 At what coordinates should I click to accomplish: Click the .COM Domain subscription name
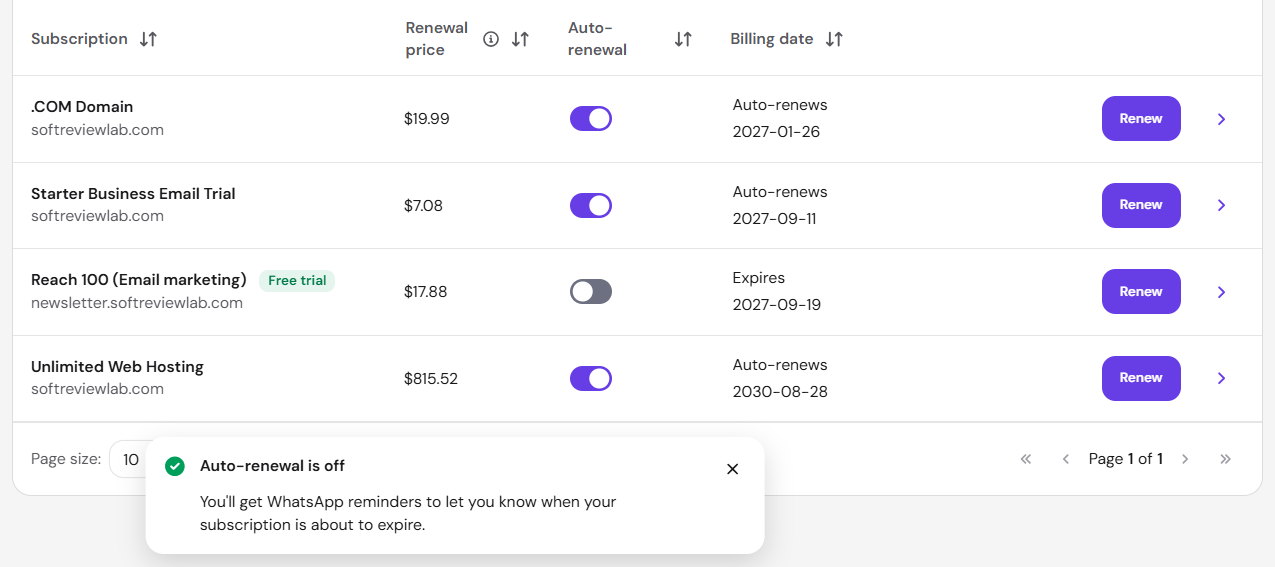tap(82, 107)
